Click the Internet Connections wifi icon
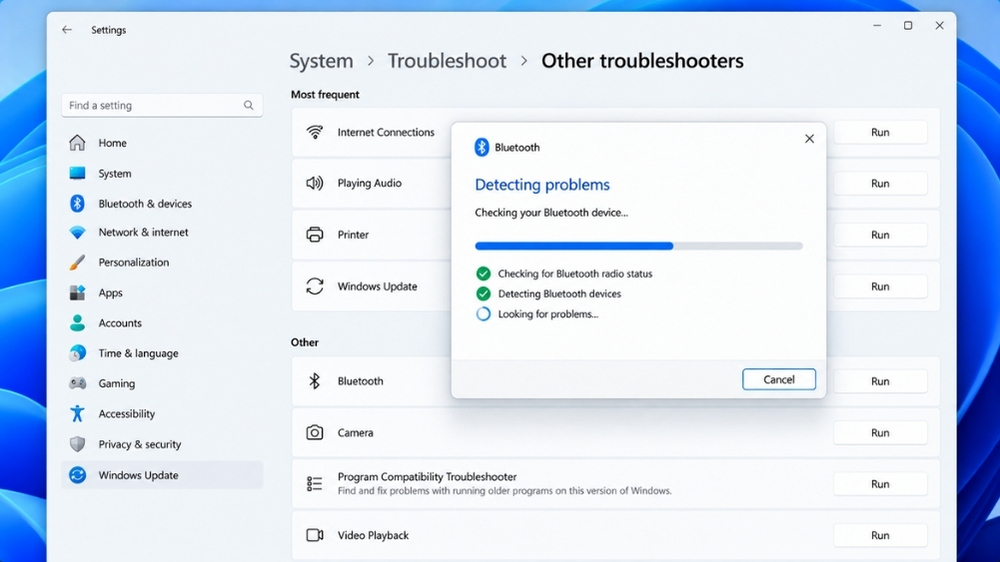1000x562 pixels. point(314,132)
